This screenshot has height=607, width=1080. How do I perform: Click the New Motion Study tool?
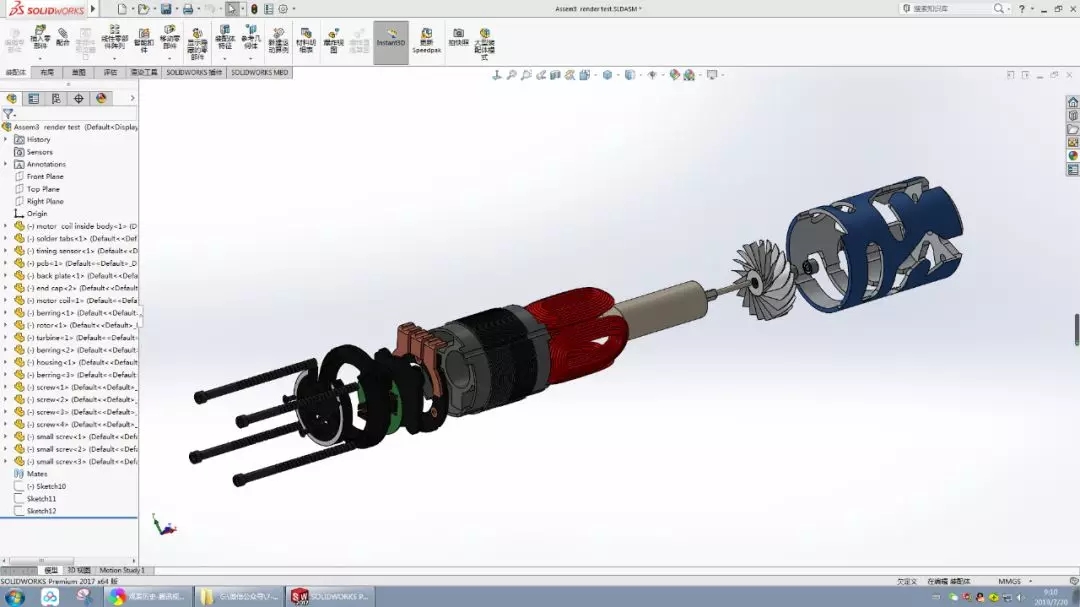click(278, 40)
